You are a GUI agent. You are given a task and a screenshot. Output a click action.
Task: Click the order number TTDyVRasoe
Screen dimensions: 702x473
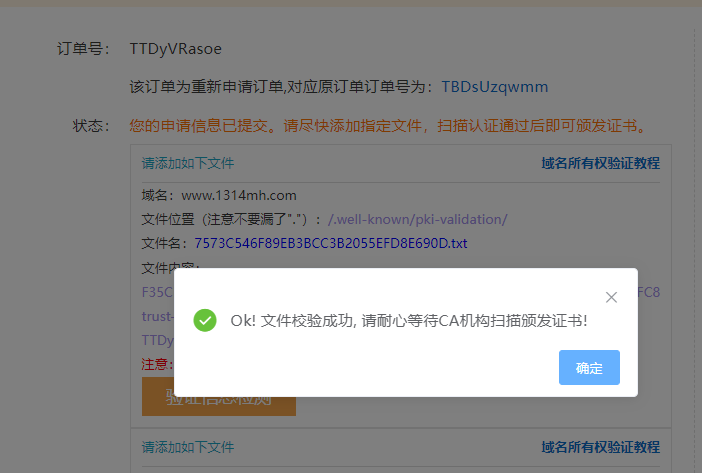coord(176,48)
